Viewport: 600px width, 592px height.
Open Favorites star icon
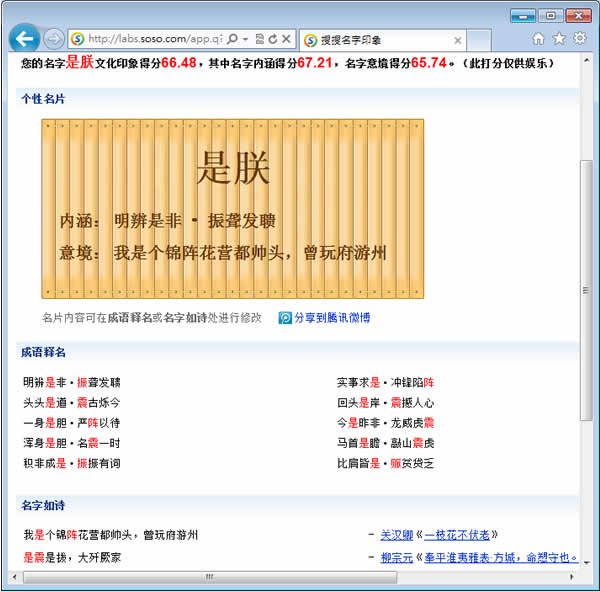point(559,39)
